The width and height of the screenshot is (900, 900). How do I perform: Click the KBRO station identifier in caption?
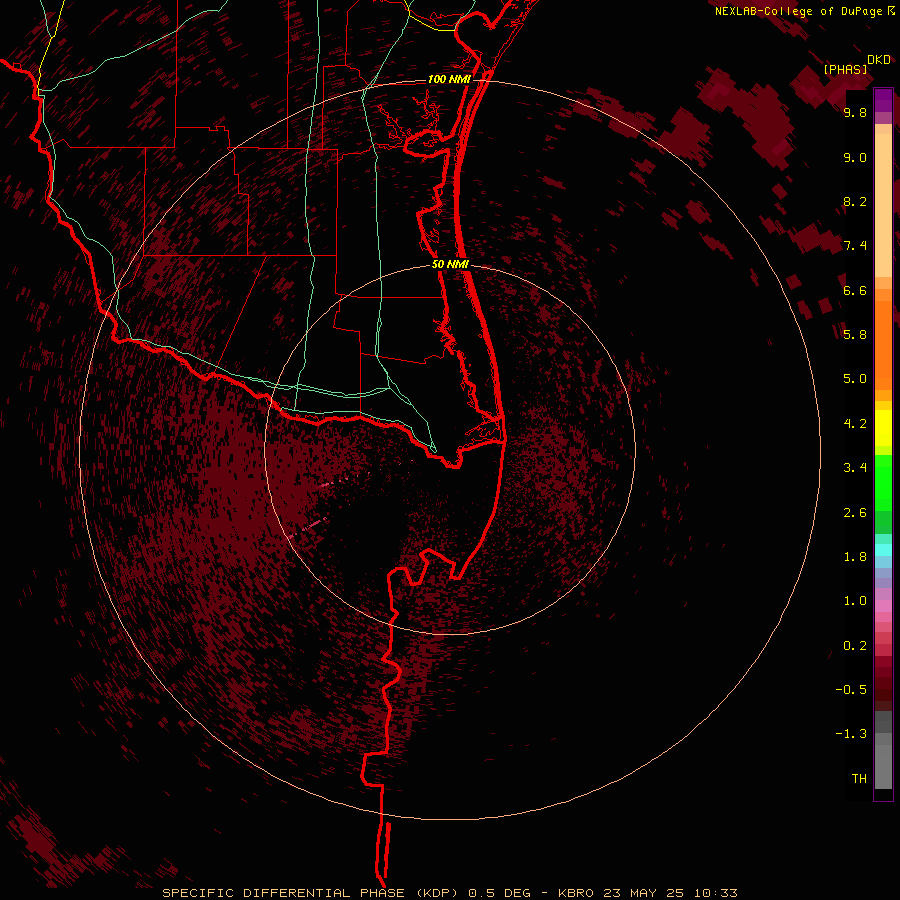[x=576, y=893]
